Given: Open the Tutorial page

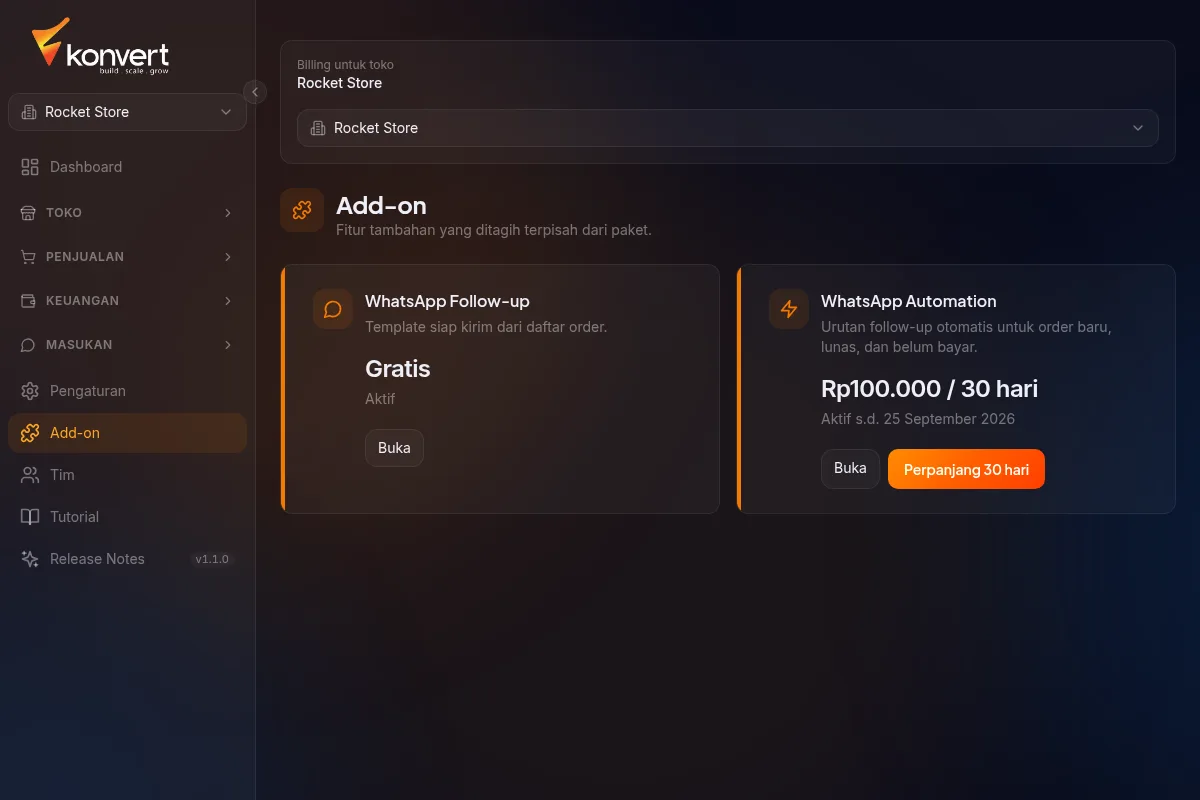Looking at the screenshot, I should 127,517.
